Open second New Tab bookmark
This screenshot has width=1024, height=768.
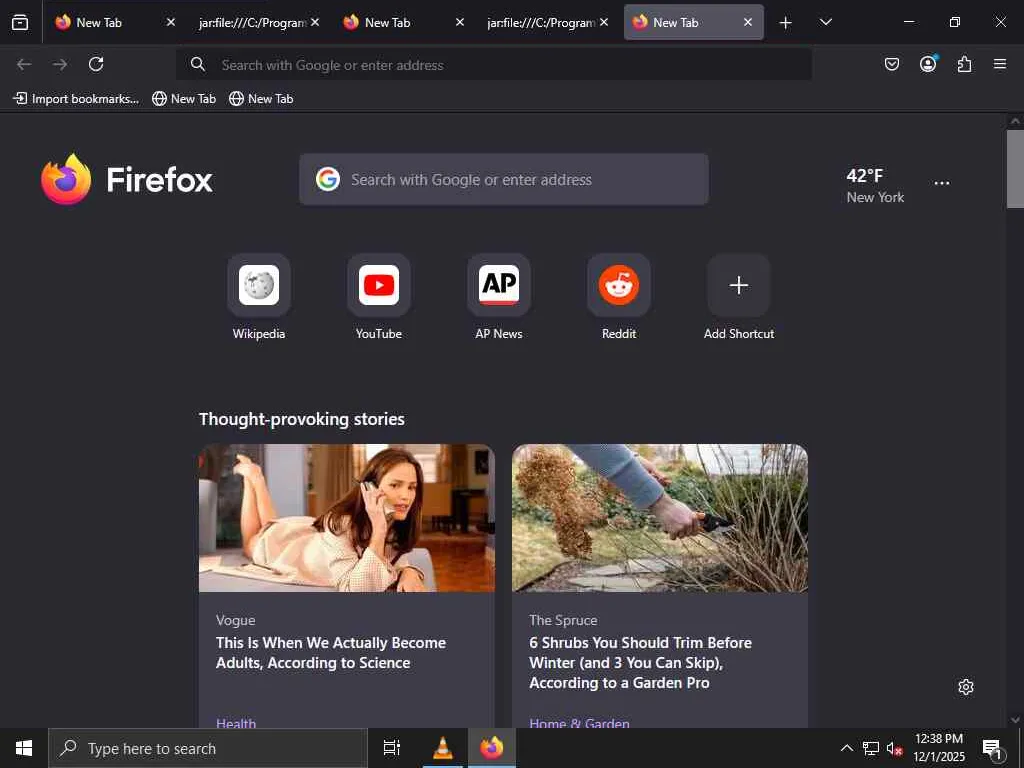click(x=261, y=99)
